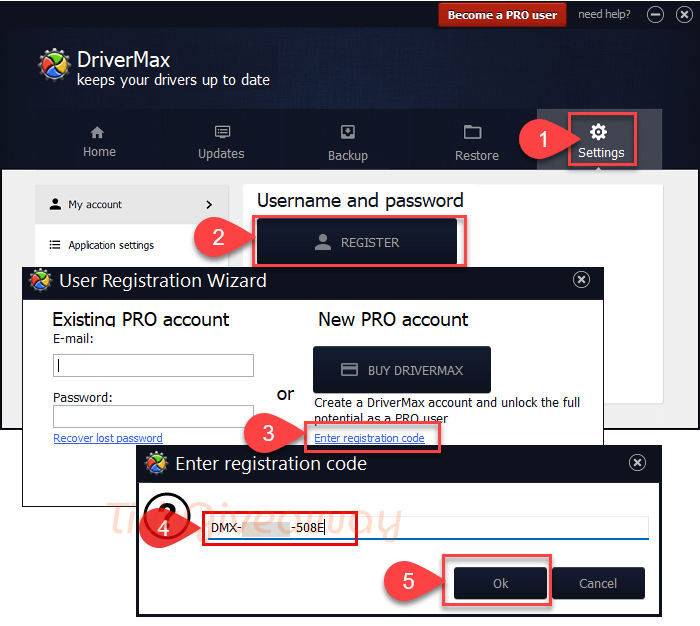Click the My account person icon
The image size is (700, 626).
pyautogui.click(x=55, y=204)
